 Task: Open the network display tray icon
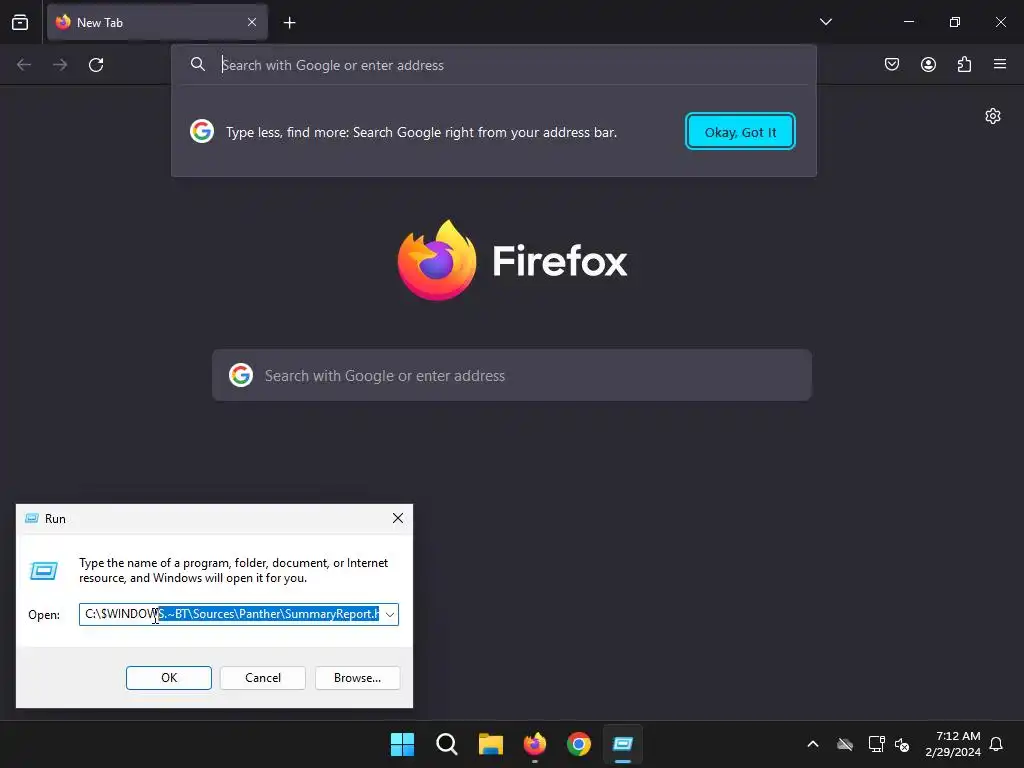point(876,744)
